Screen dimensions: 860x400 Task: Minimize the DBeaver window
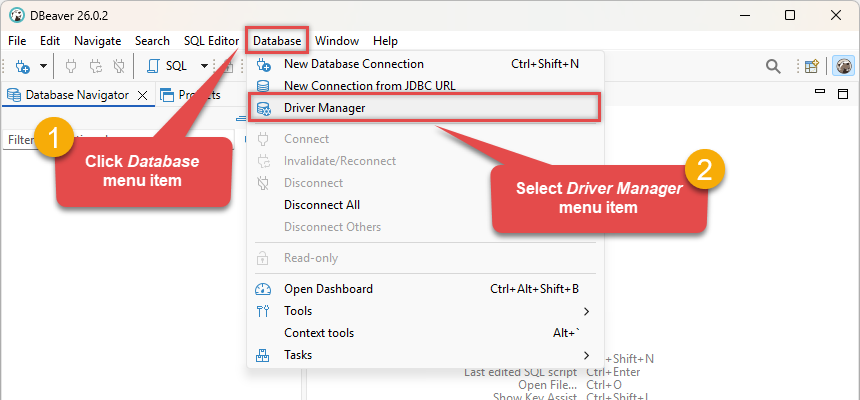744,15
